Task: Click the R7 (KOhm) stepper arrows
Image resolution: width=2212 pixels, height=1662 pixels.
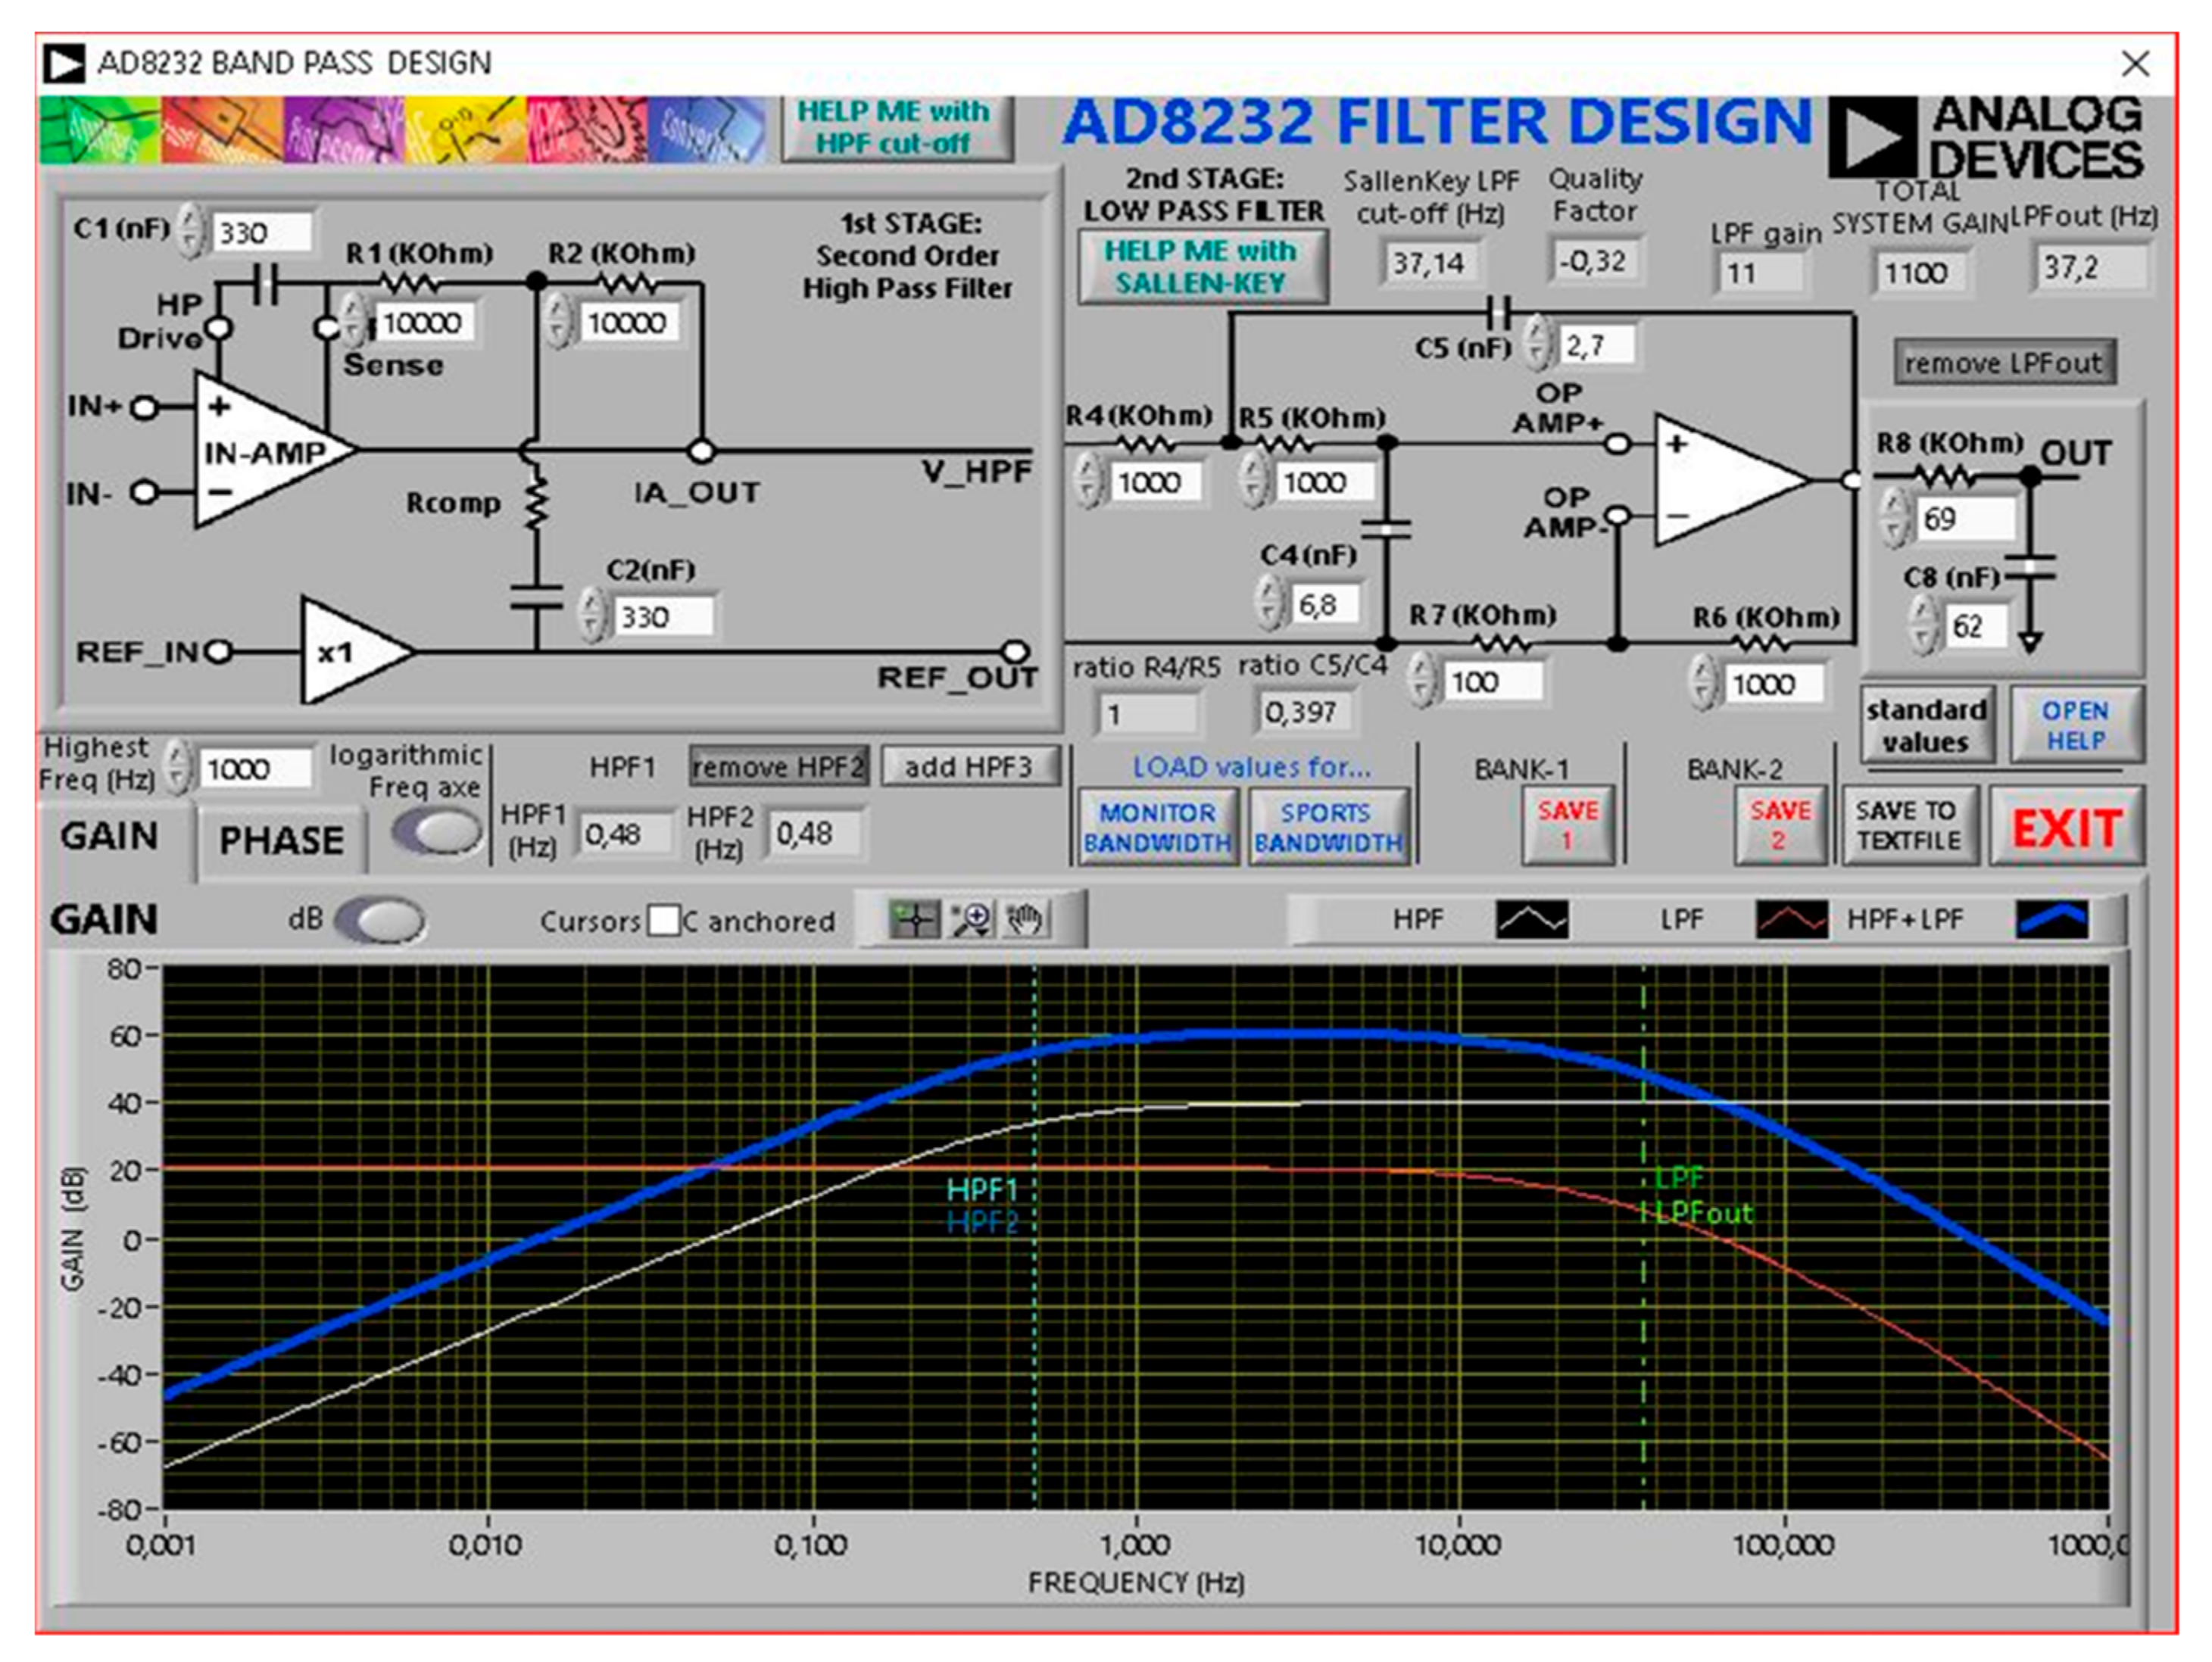Action: 1421,681
